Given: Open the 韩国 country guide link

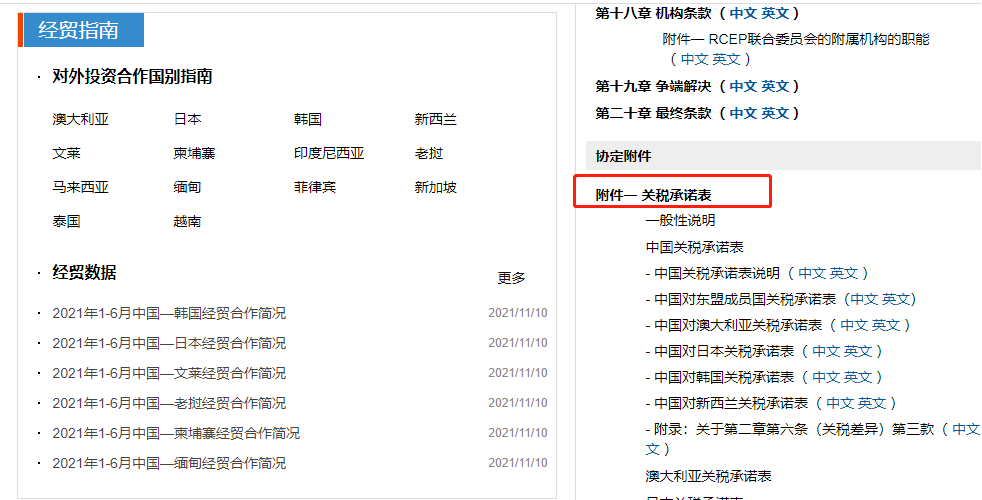Looking at the screenshot, I should [x=308, y=119].
